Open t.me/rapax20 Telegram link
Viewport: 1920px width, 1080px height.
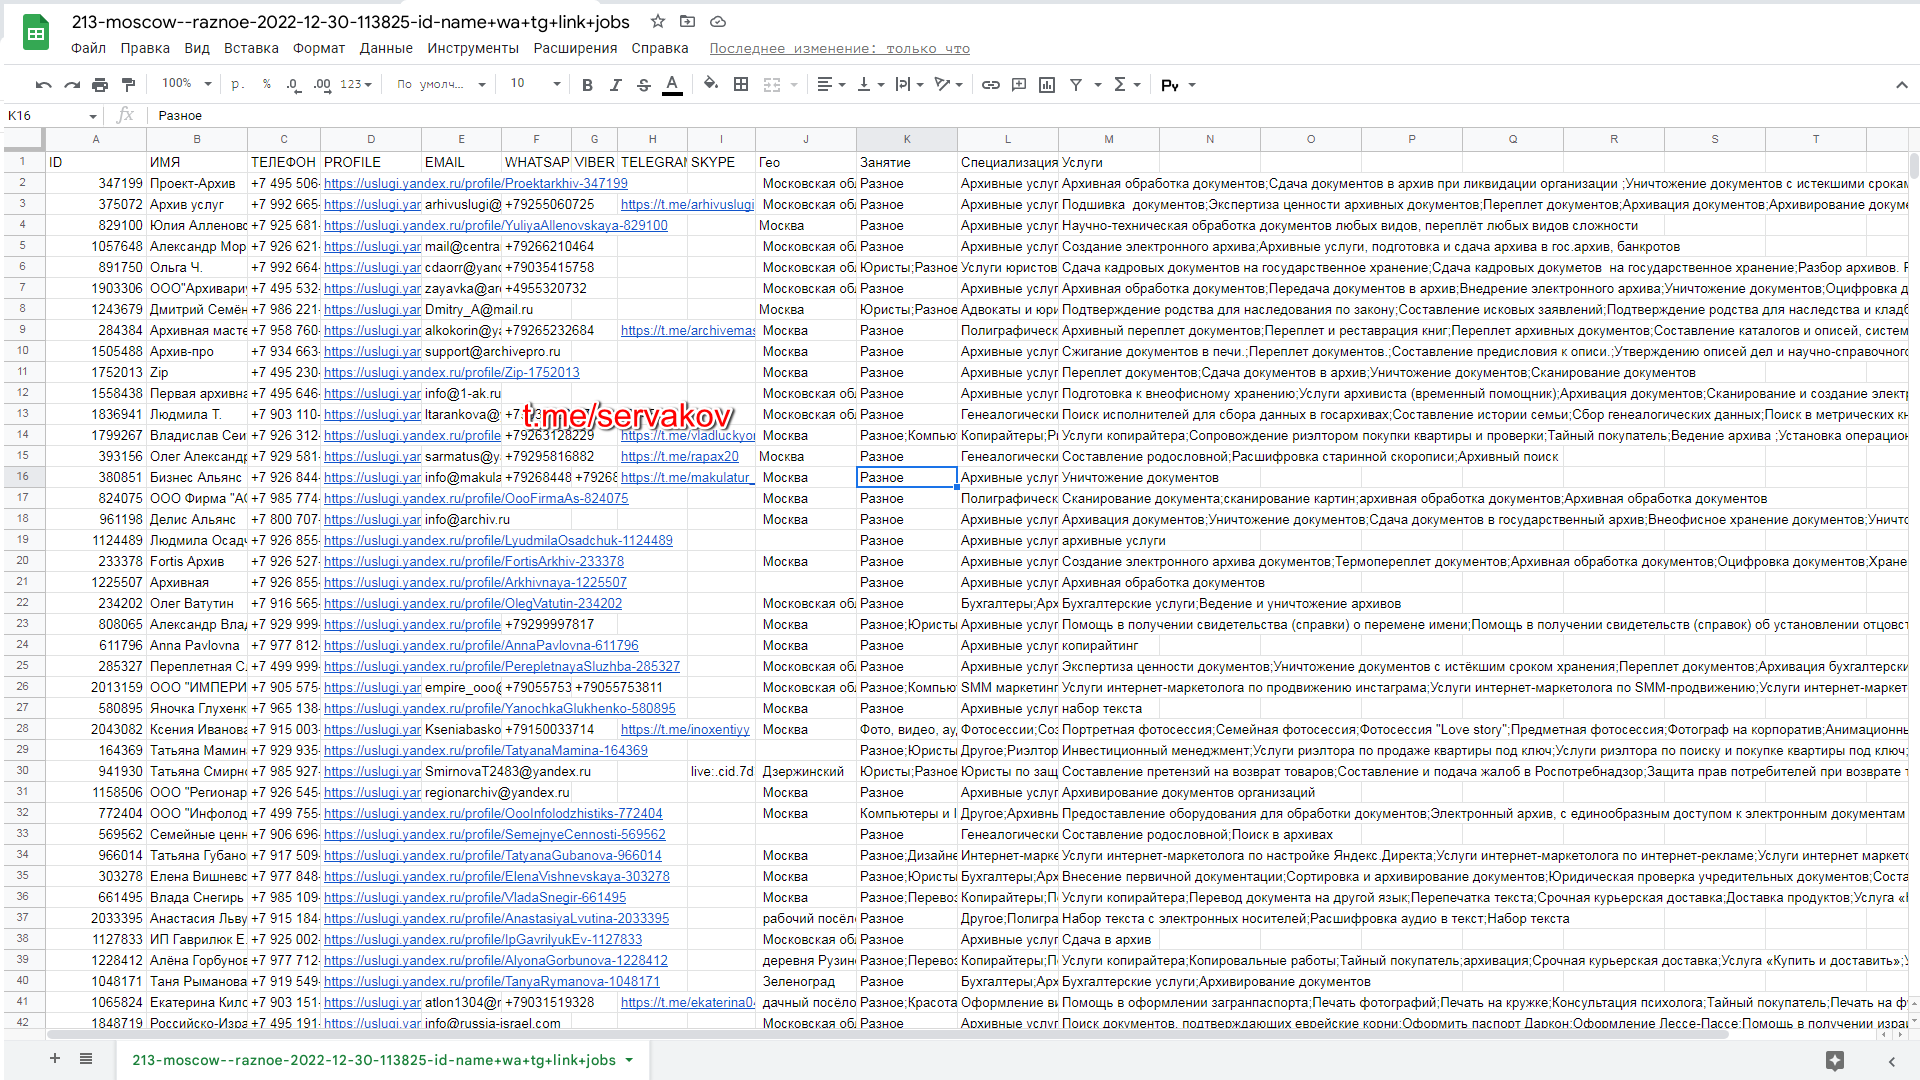(x=680, y=457)
